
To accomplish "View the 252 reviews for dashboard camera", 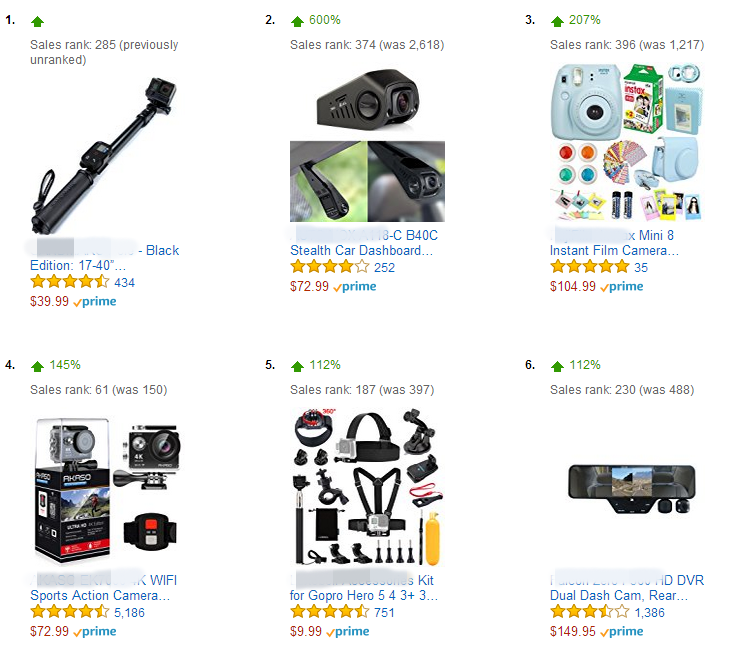I will click(384, 268).
